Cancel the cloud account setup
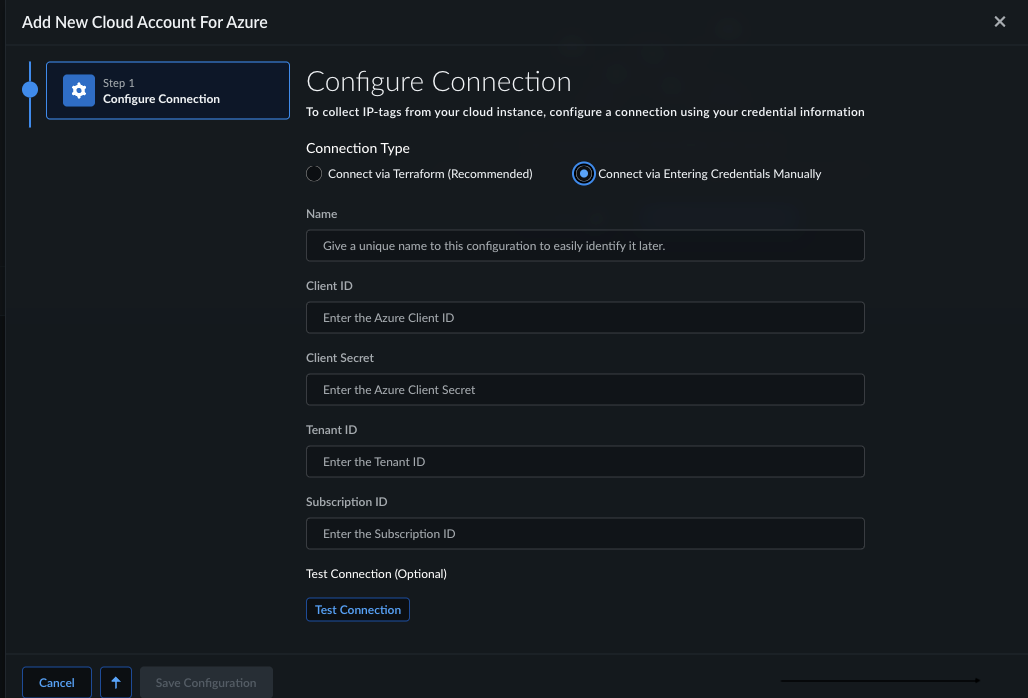 click(57, 682)
